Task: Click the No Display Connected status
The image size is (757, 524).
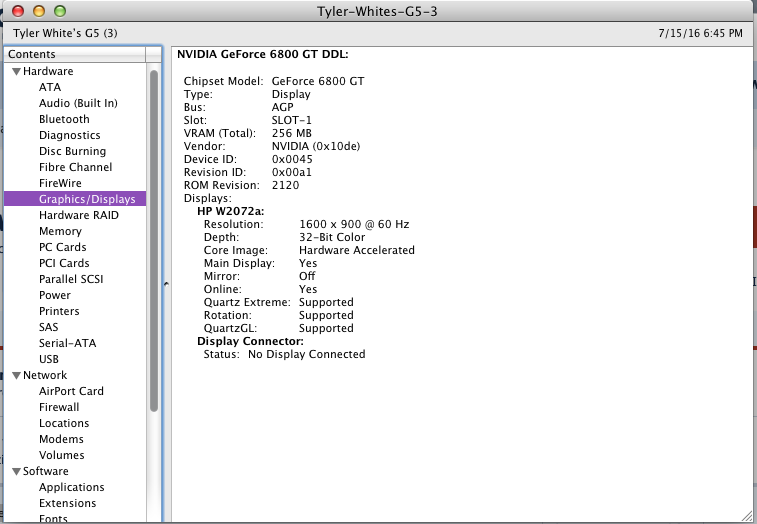Action: [307, 354]
